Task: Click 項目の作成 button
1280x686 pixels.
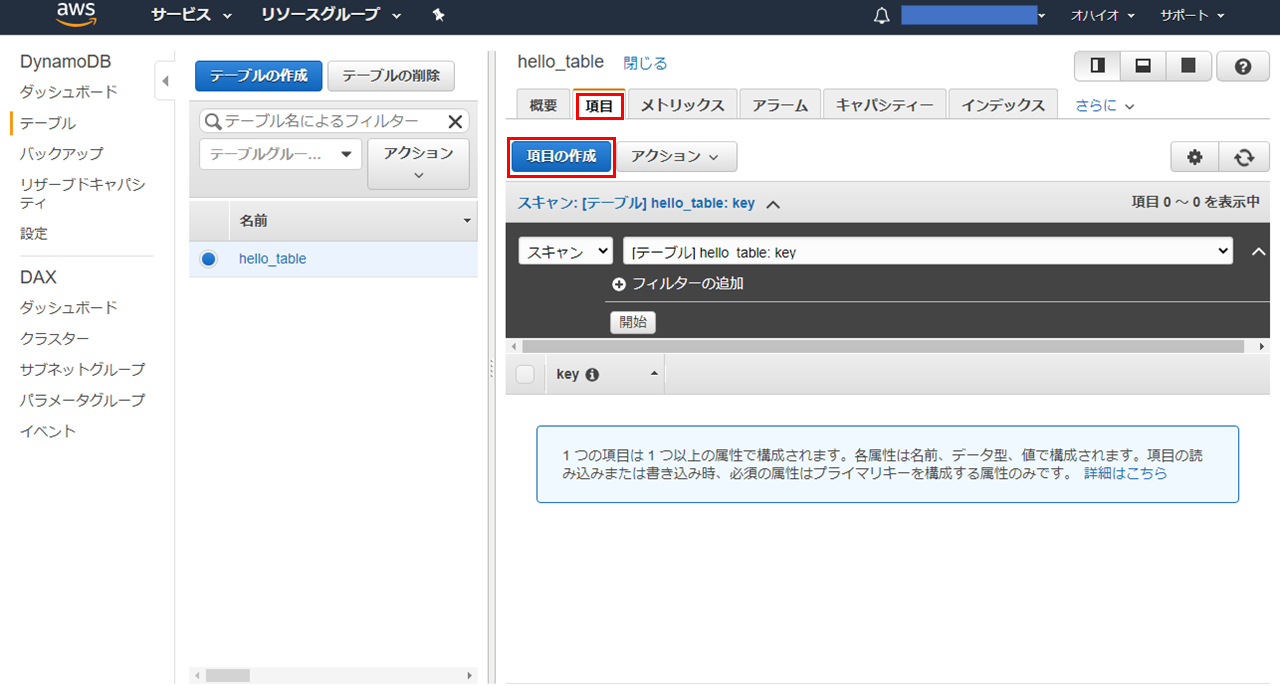Action: pos(561,157)
